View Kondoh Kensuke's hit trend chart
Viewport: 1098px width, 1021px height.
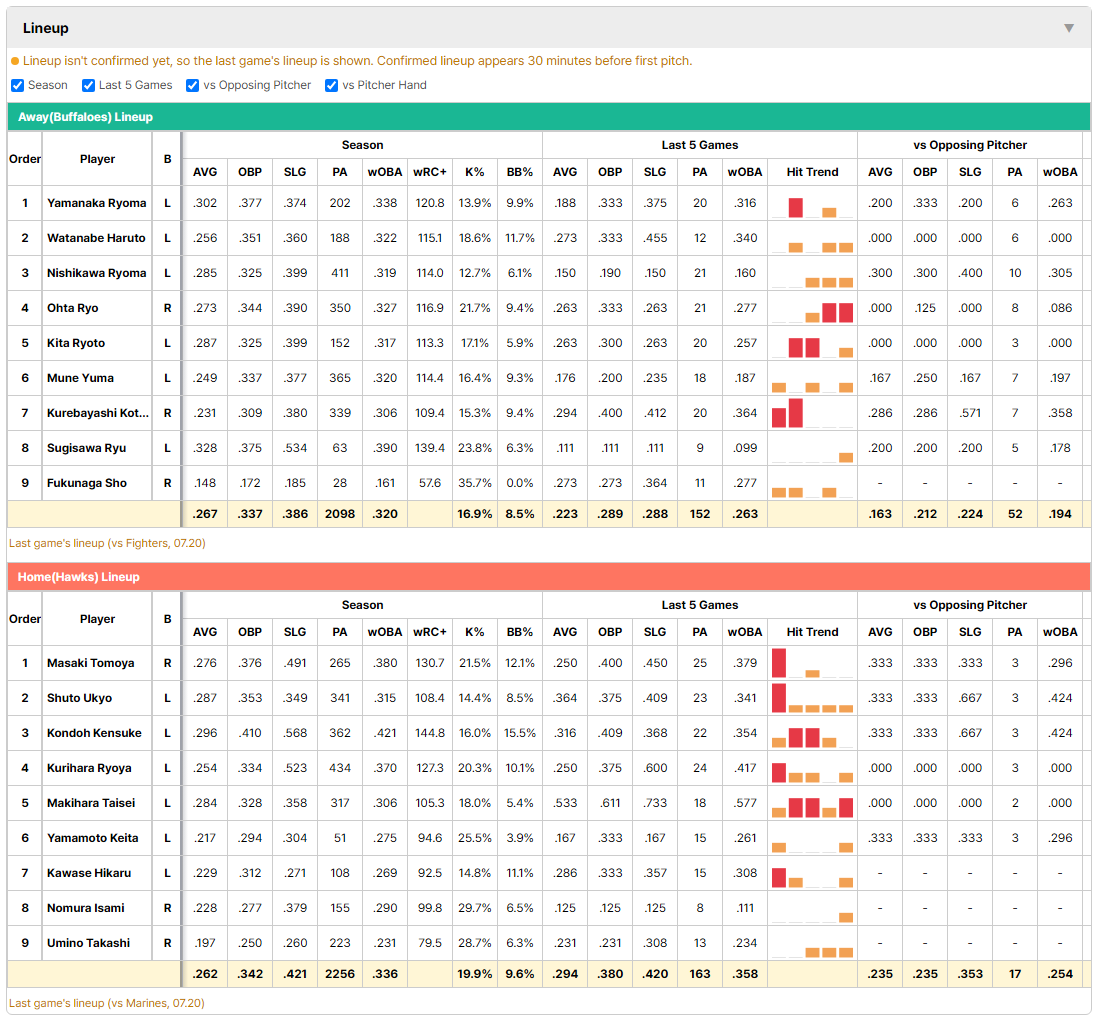coord(812,734)
